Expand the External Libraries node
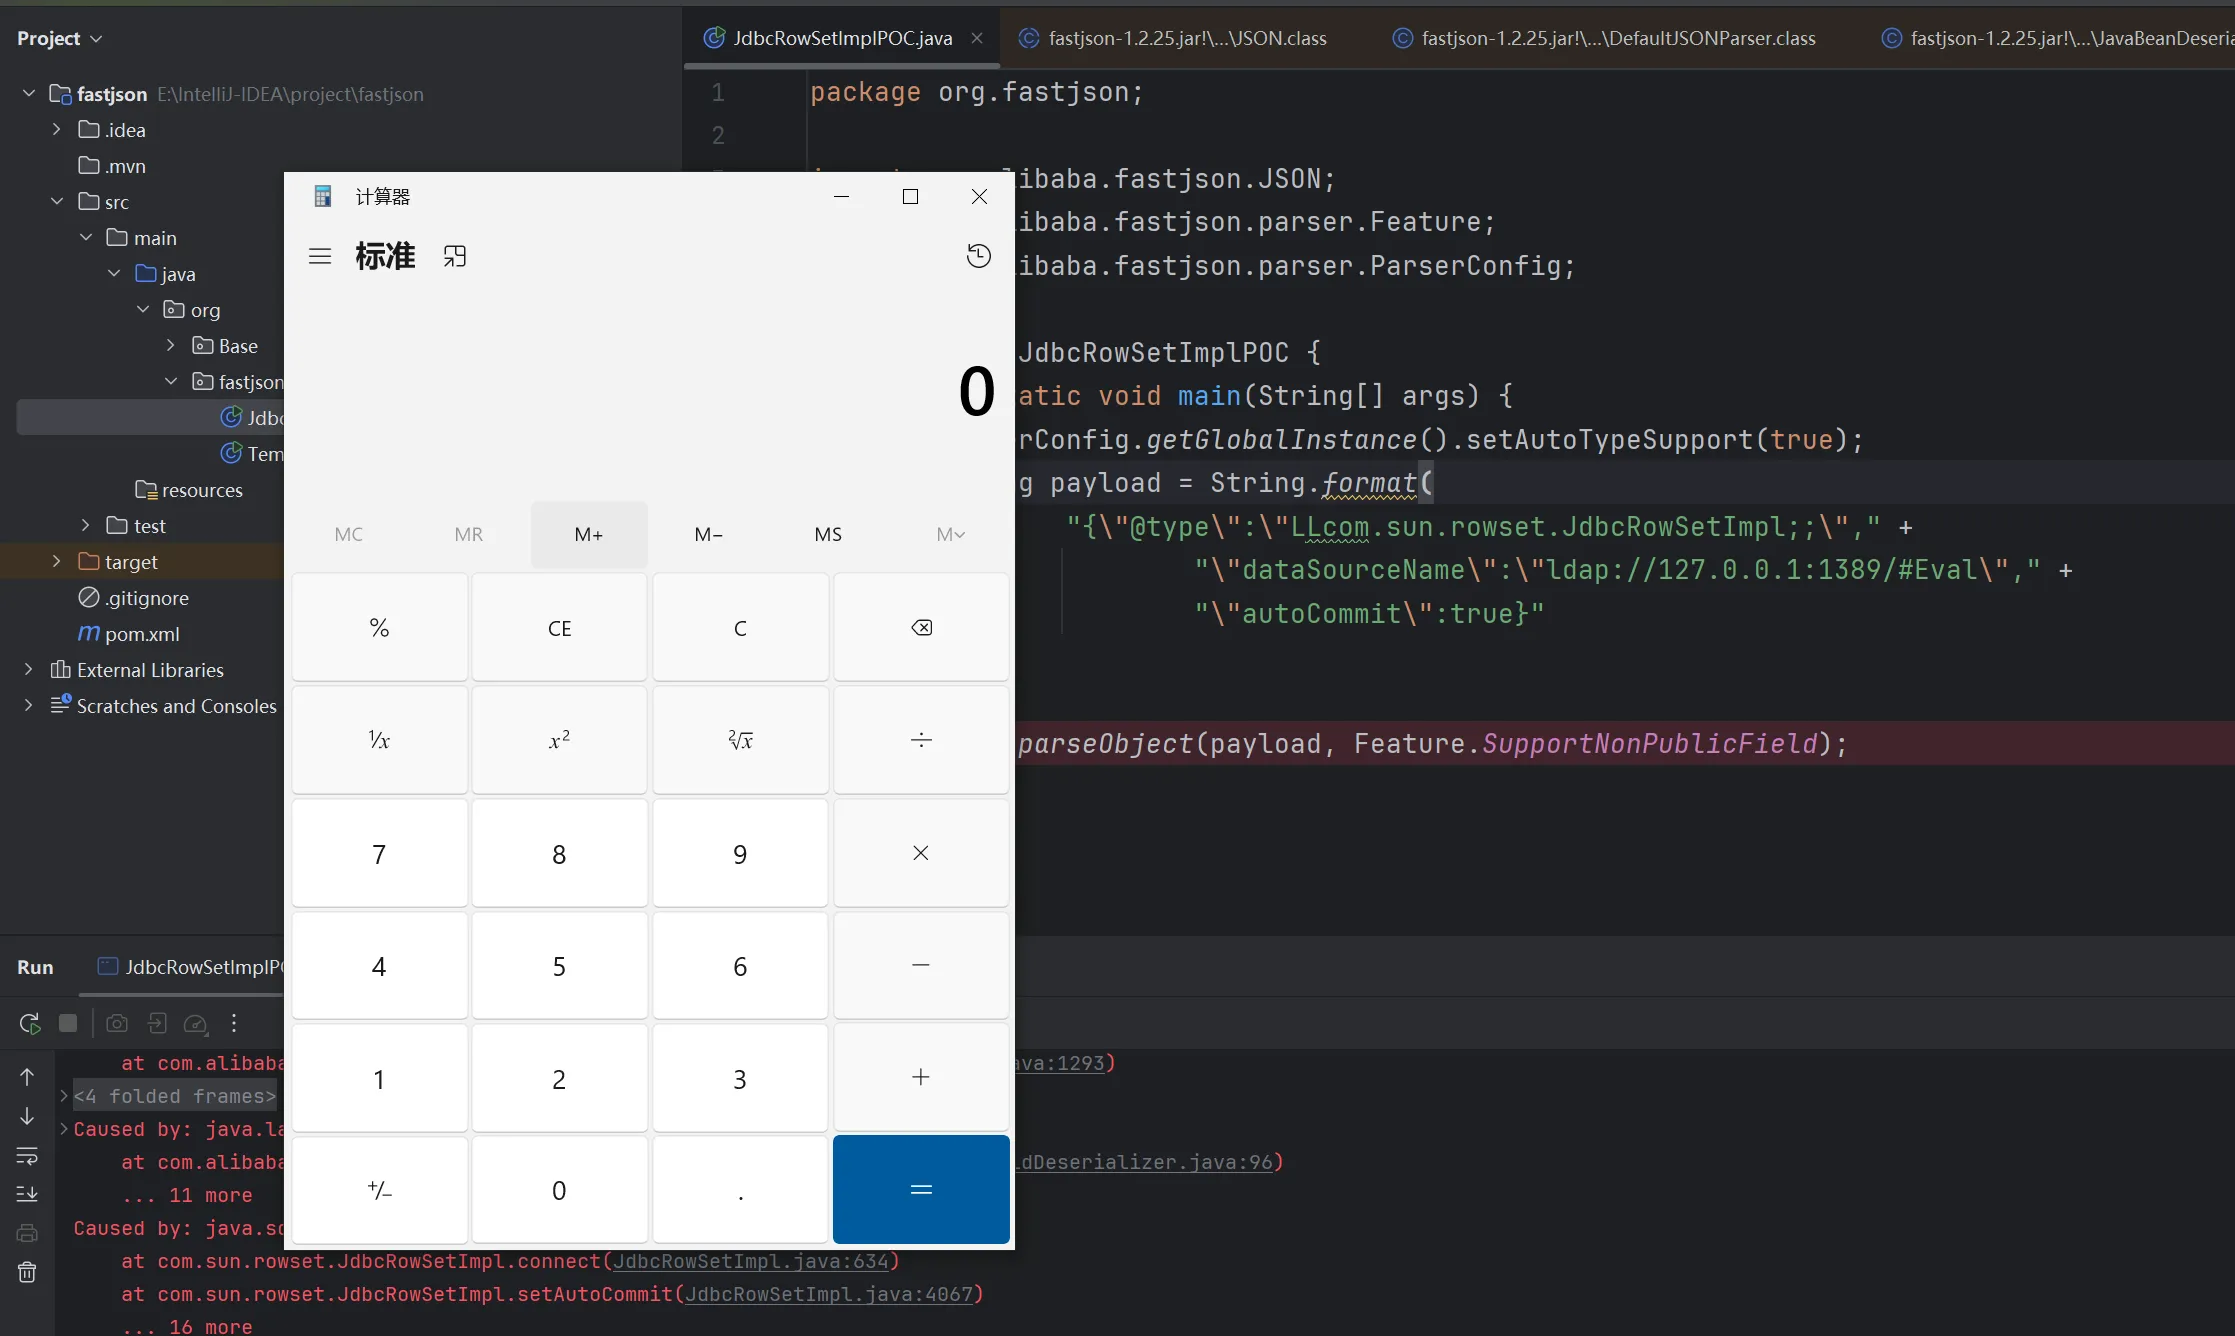 pos(29,670)
